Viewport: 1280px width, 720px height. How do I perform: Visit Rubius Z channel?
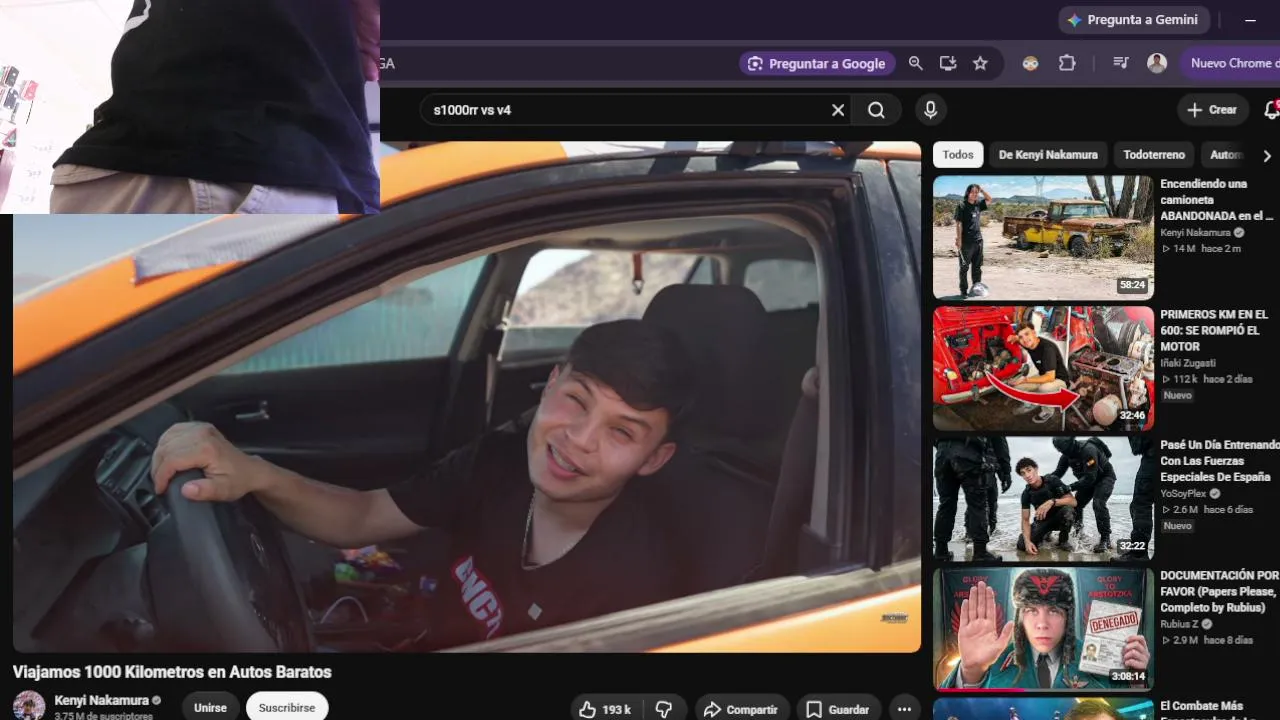[x=1179, y=624]
